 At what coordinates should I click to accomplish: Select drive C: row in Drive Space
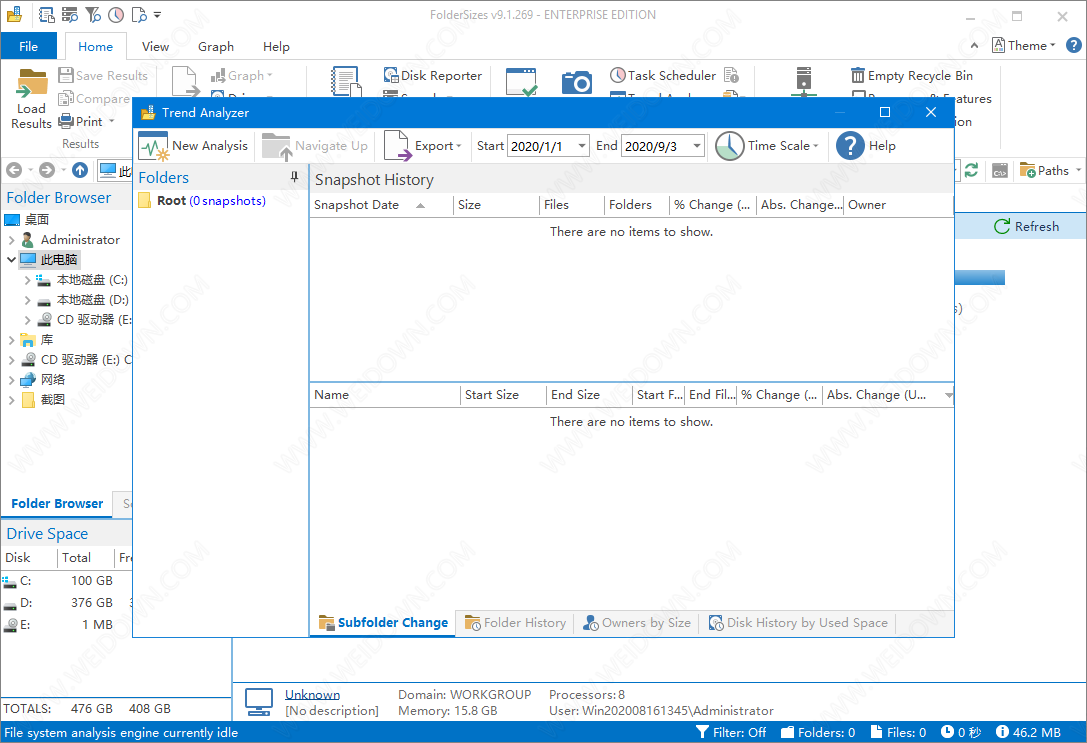(67, 581)
